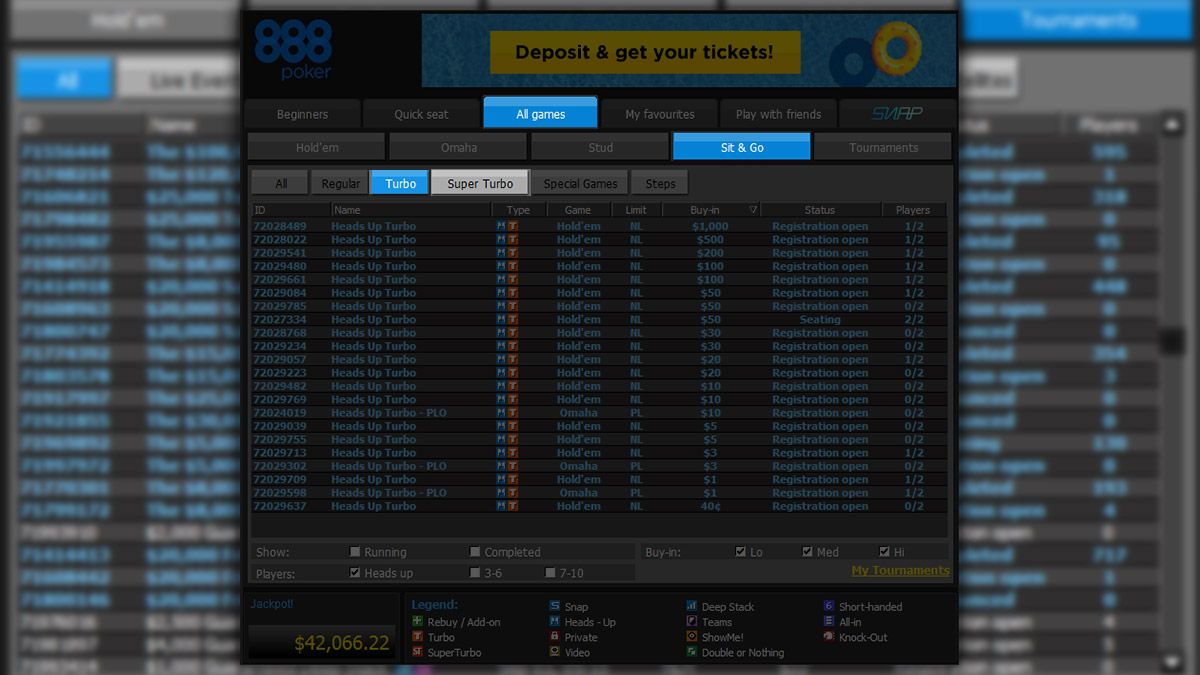This screenshot has height=675, width=1200.
Task: Click the Rebuy / Add-on legend icon
Action: [x=418, y=622]
